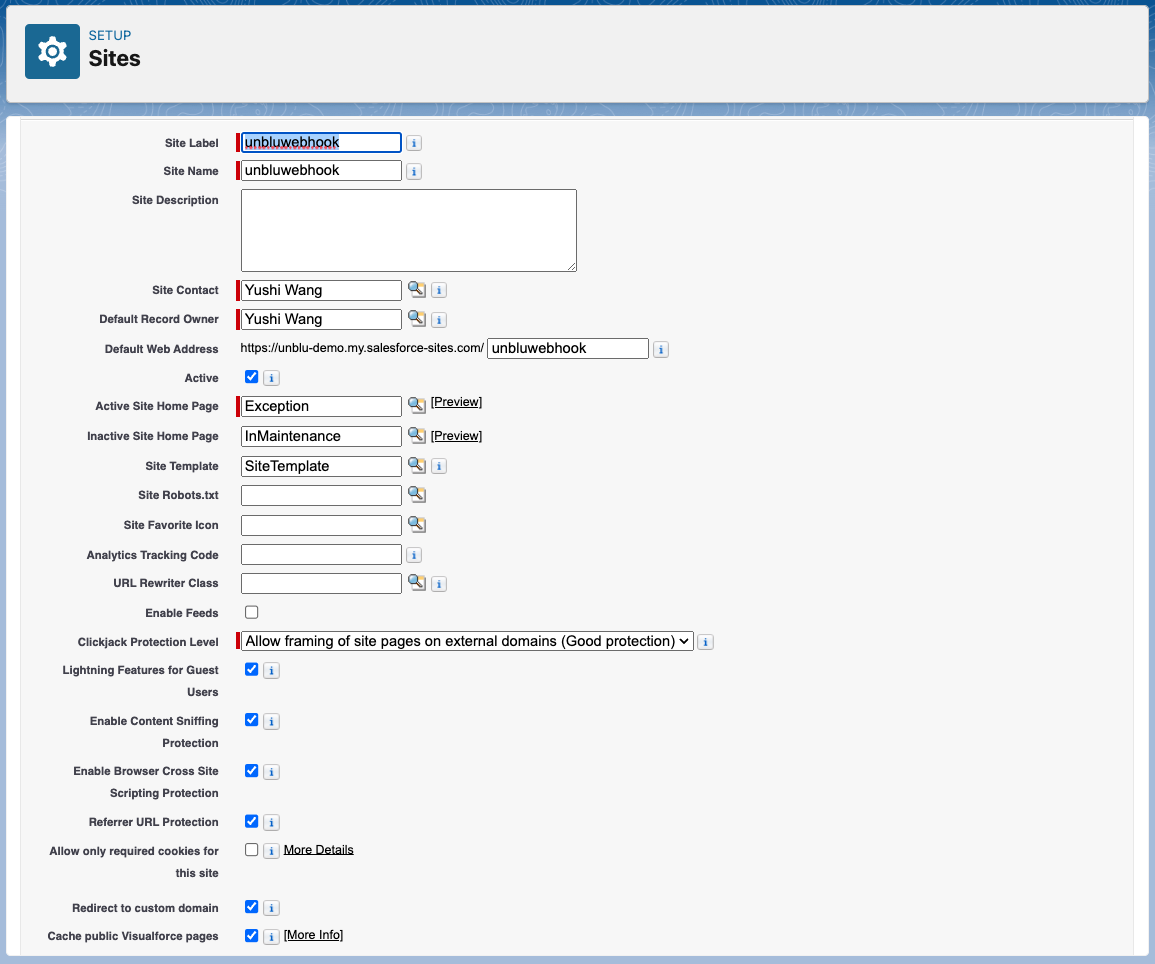This screenshot has width=1155, height=964.
Task: Click inside the Site Description text area
Action: pos(407,230)
